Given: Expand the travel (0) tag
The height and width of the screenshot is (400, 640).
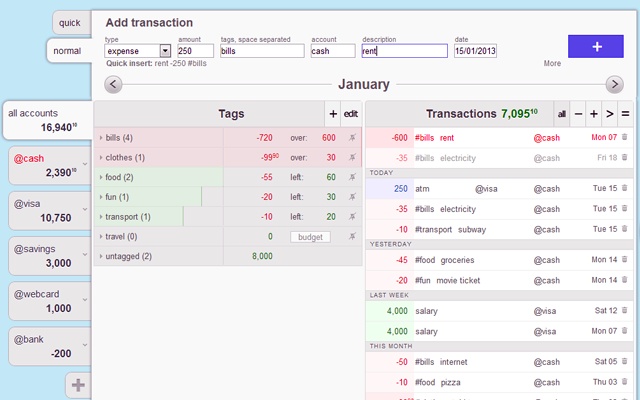Looking at the screenshot, I should coord(101,236).
